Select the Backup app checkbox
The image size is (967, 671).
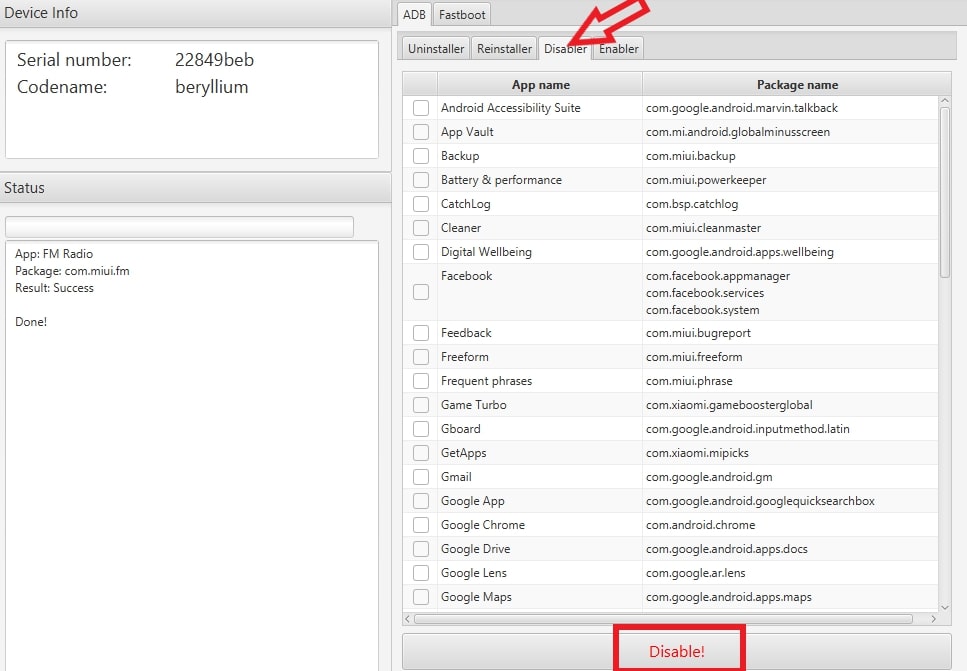pyautogui.click(x=421, y=156)
